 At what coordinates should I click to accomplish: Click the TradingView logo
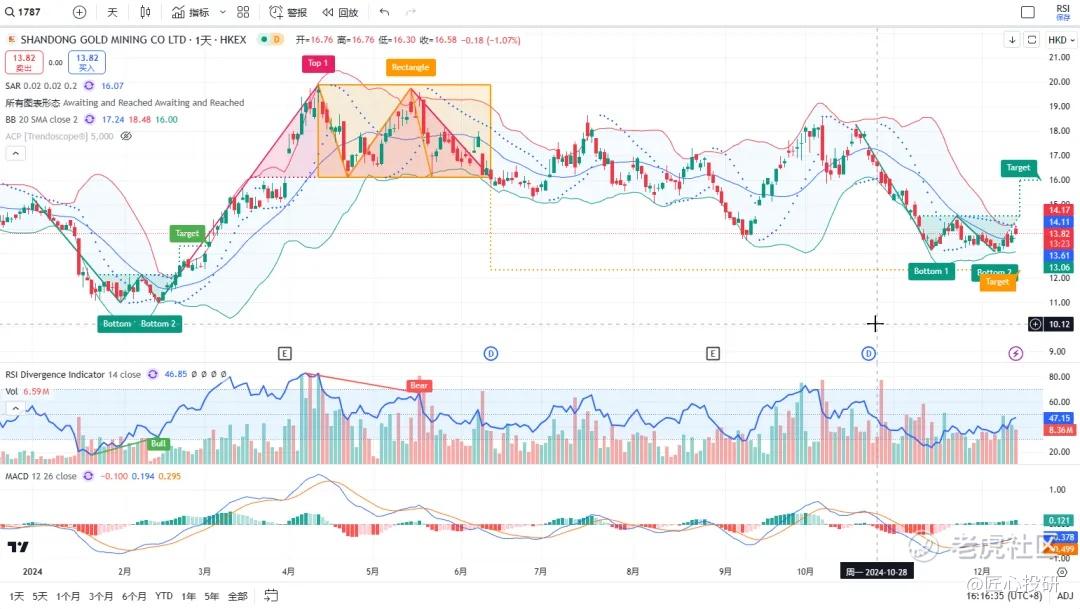coord(18,547)
